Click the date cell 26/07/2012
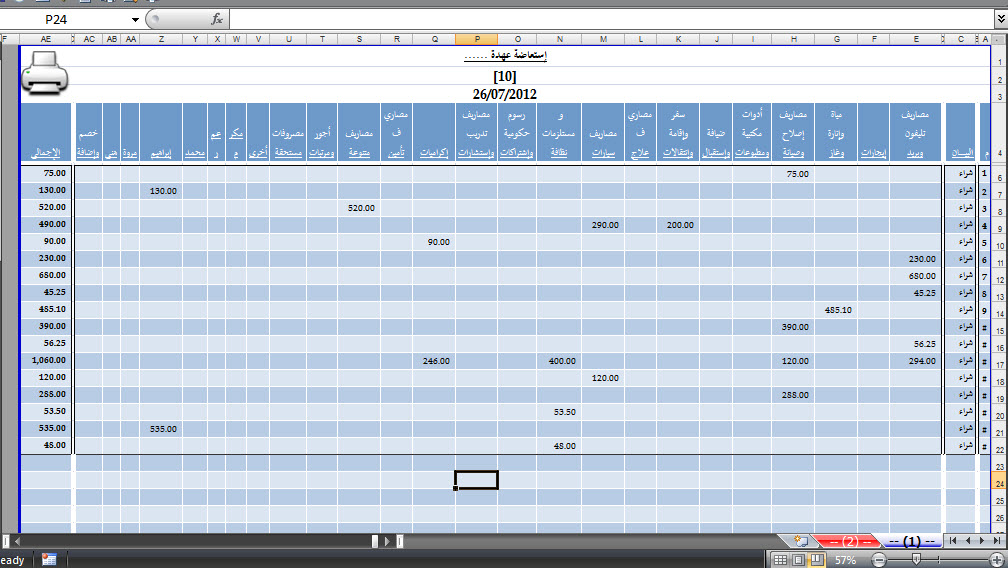The width and height of the screenshot is (1008, 568). click(x=505, y=94)
